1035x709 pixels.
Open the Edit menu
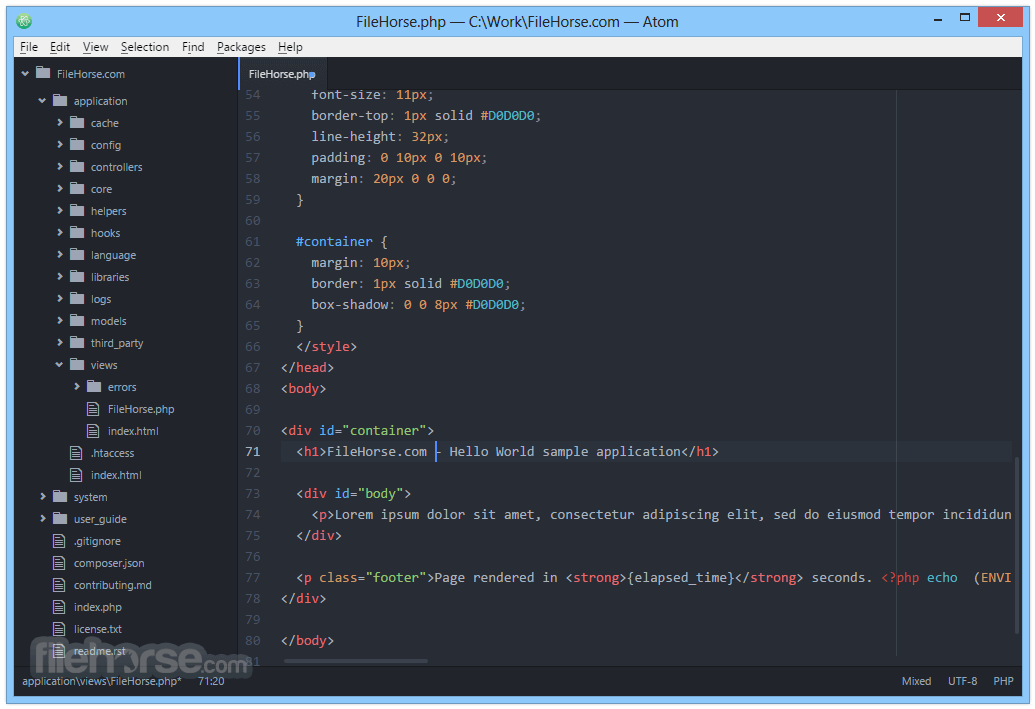click(59, 47)
